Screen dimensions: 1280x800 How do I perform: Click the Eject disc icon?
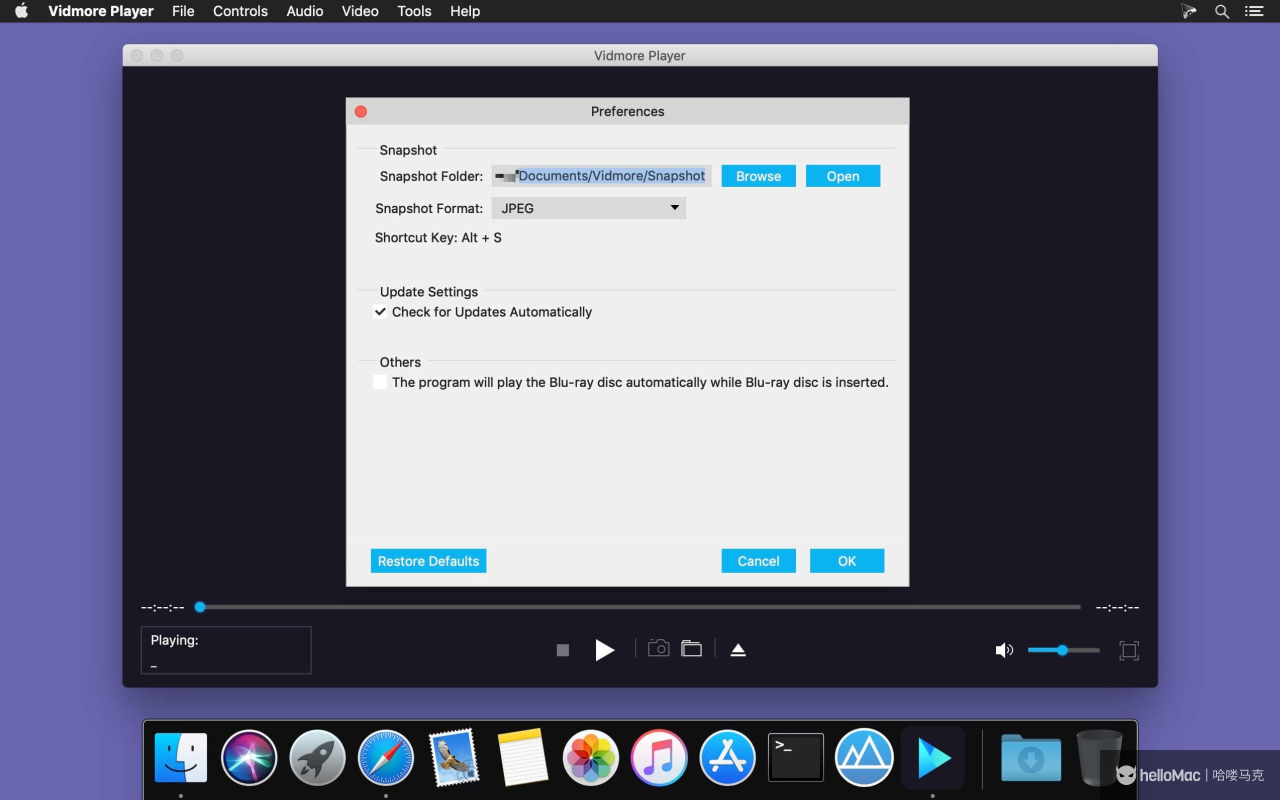click(738, 650)
